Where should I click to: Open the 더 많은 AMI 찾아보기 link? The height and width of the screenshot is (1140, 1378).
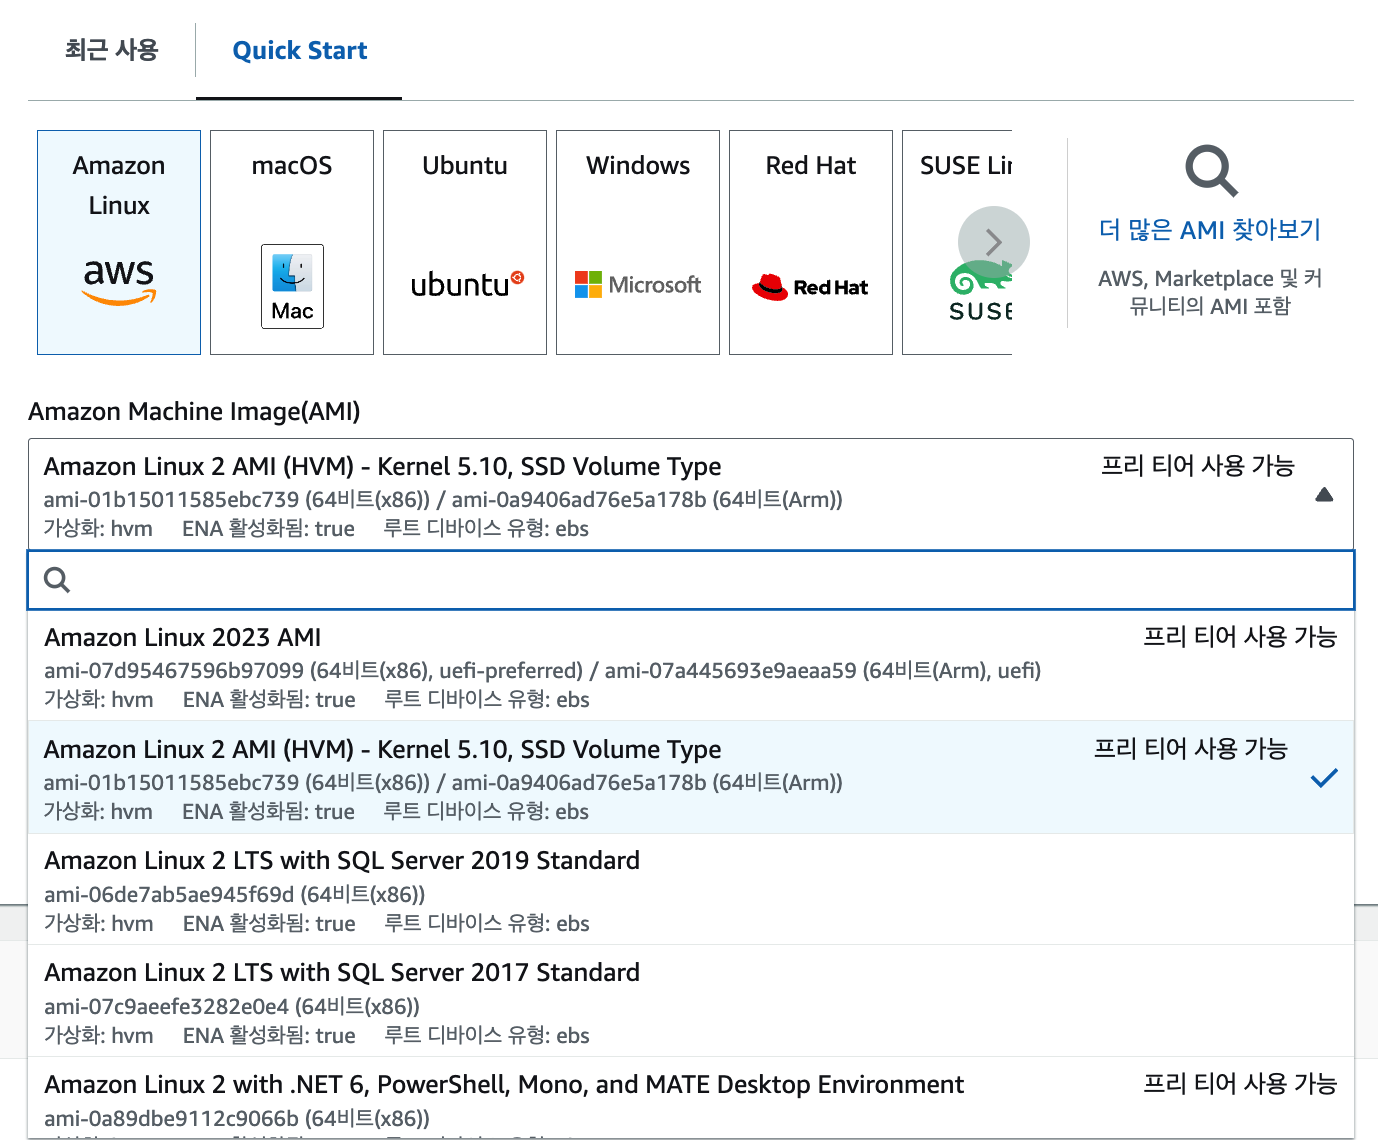(1210, 230)
